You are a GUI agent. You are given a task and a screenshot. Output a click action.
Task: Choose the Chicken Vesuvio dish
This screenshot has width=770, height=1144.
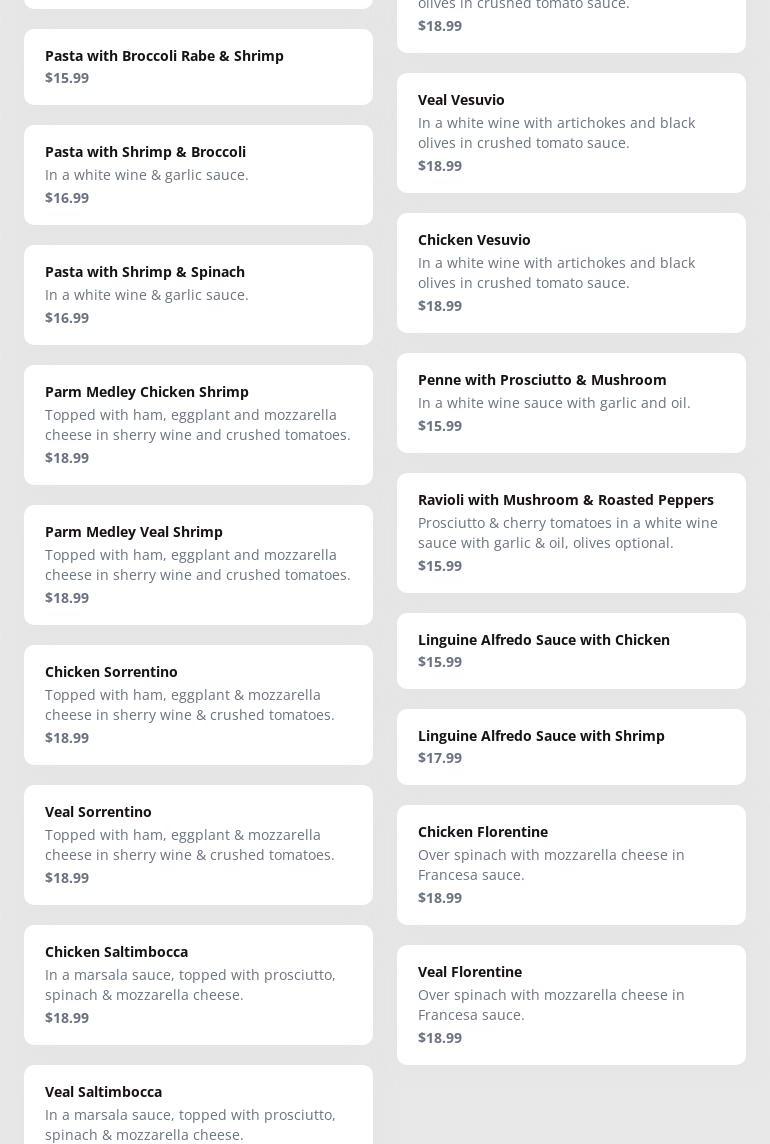[571, 272]
